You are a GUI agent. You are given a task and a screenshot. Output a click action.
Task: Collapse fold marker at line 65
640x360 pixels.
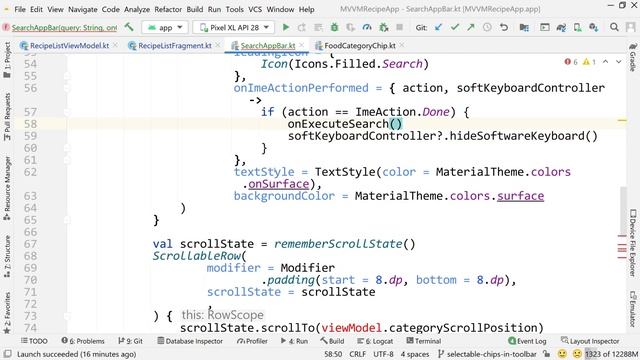pyautogui.click(x=67, y=220)
